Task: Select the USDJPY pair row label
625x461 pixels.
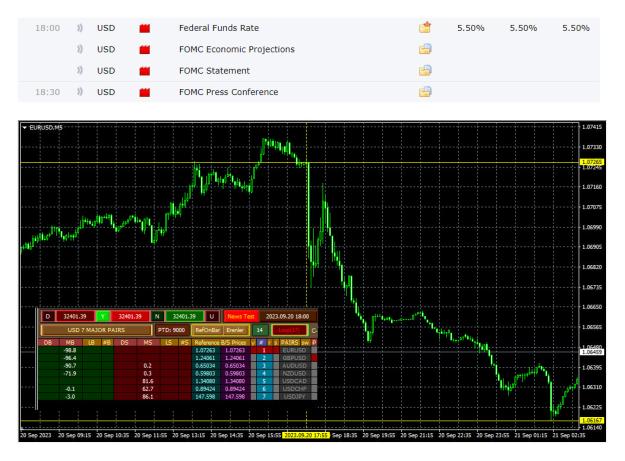Action: 294,396
